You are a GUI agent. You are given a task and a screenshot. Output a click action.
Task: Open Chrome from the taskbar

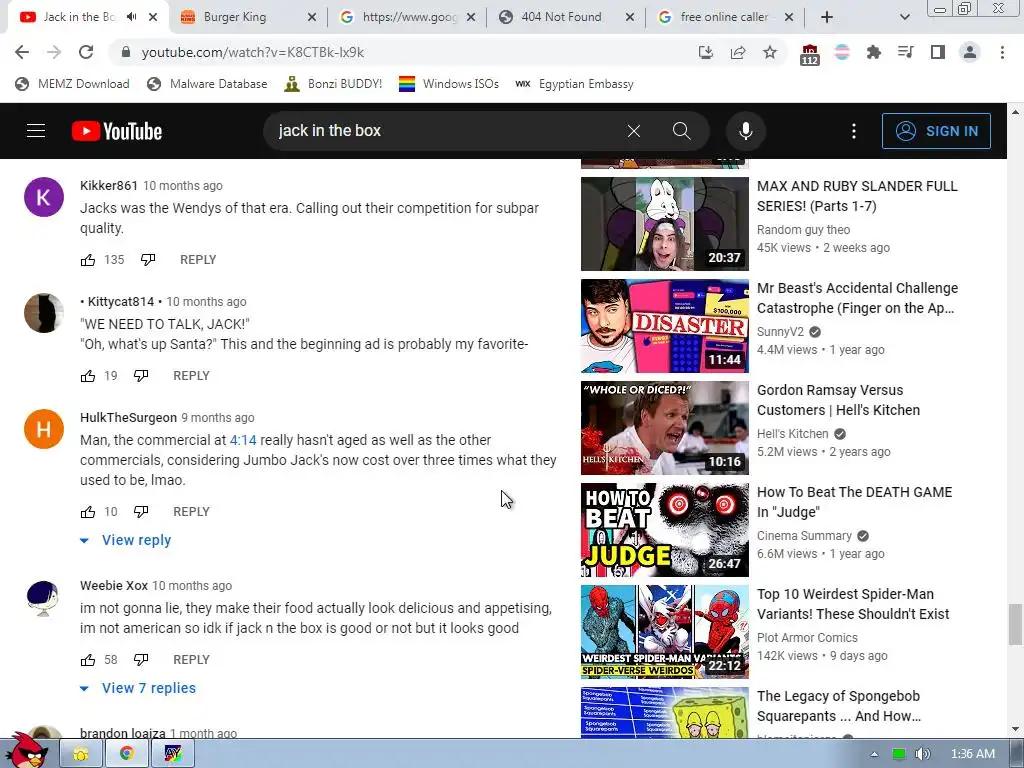127,754
